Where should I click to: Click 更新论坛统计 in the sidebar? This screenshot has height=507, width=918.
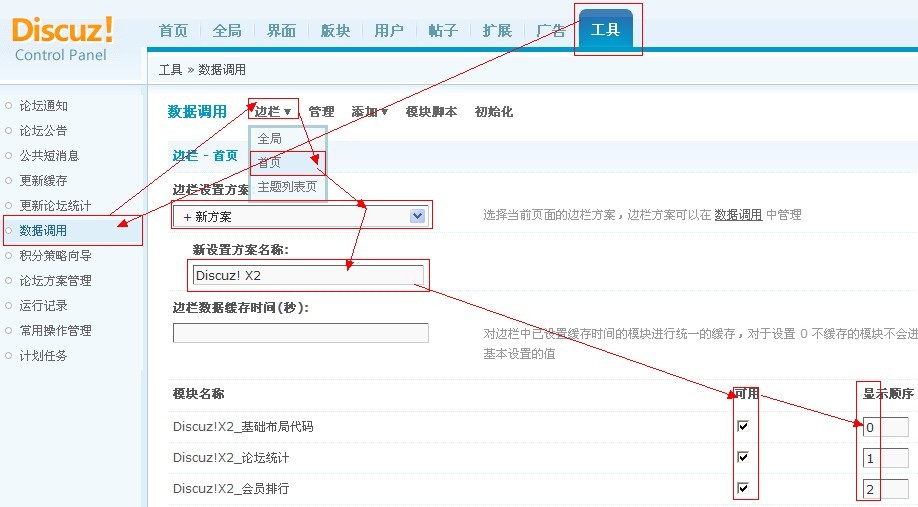pyautogui.click(x=55, y=205)
